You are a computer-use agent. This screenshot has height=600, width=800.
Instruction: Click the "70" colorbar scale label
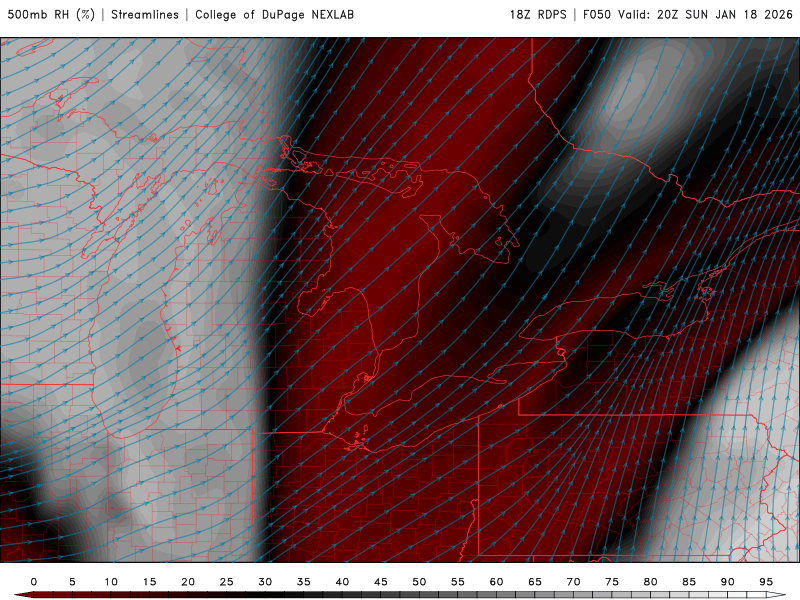tap(573, 582)
